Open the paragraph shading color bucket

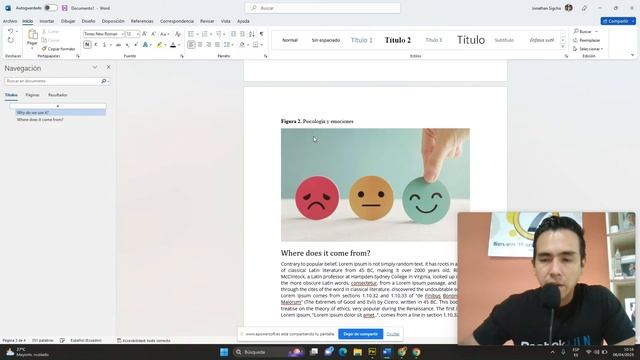point(242,45)
